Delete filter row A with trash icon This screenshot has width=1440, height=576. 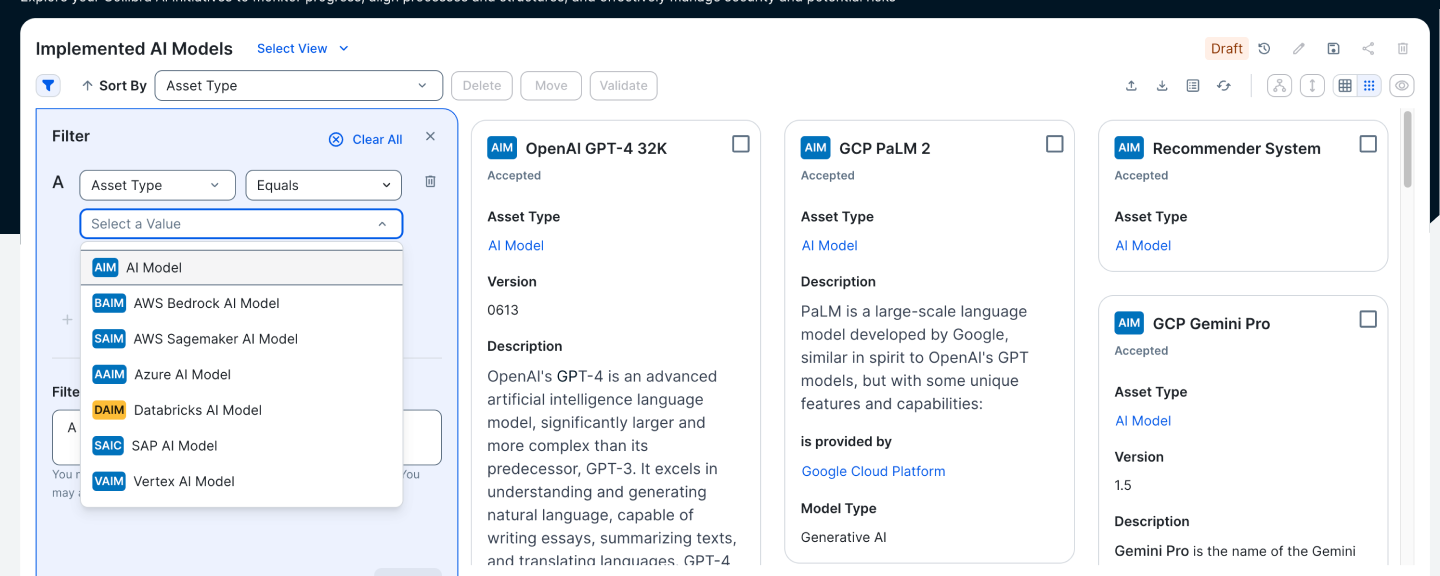(430, 182)
